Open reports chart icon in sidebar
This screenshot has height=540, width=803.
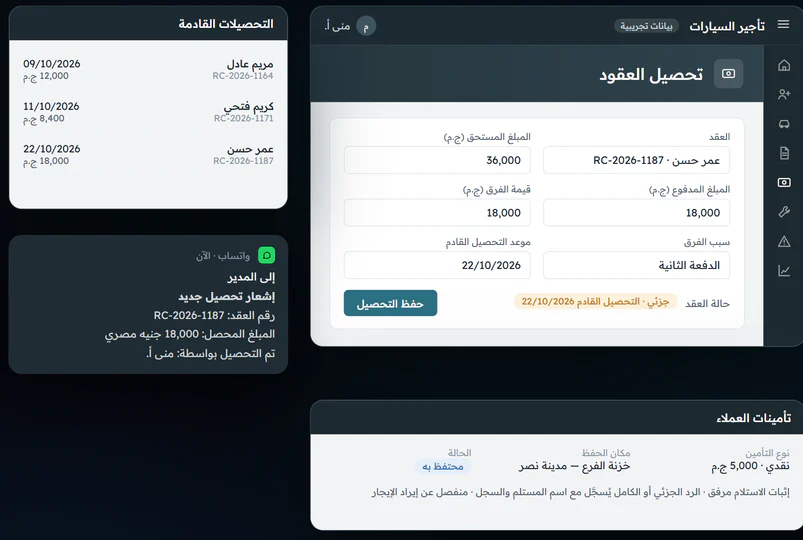coord(784,271)
